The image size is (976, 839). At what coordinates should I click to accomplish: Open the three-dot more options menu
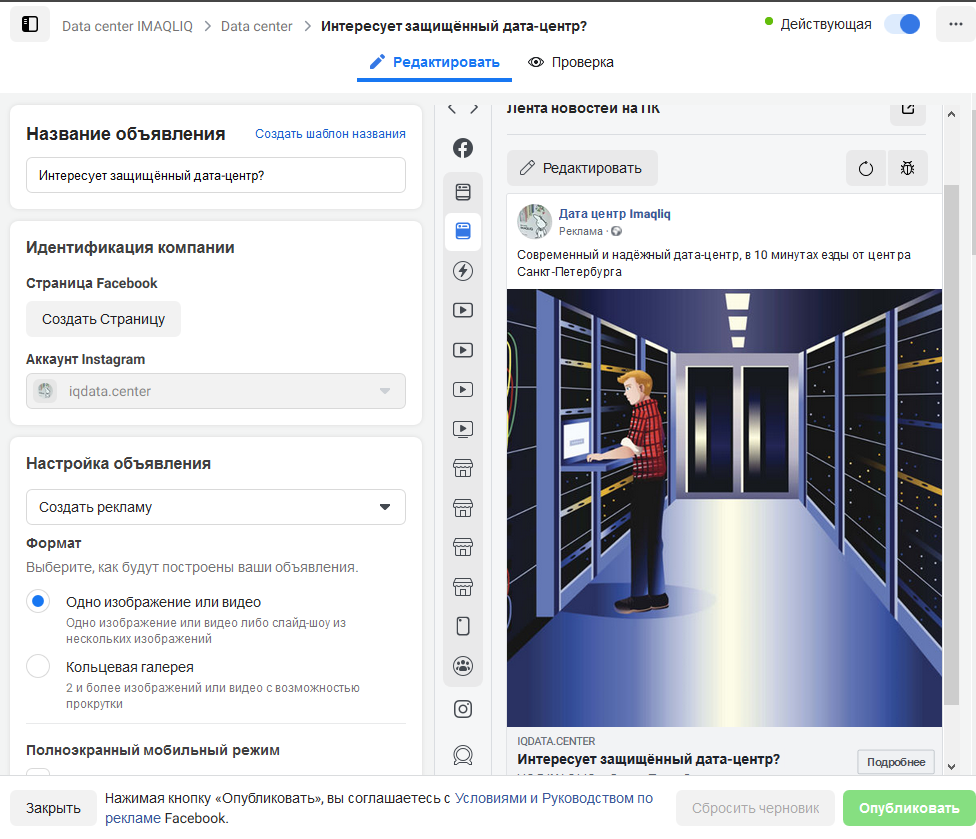tap(955, 25)
